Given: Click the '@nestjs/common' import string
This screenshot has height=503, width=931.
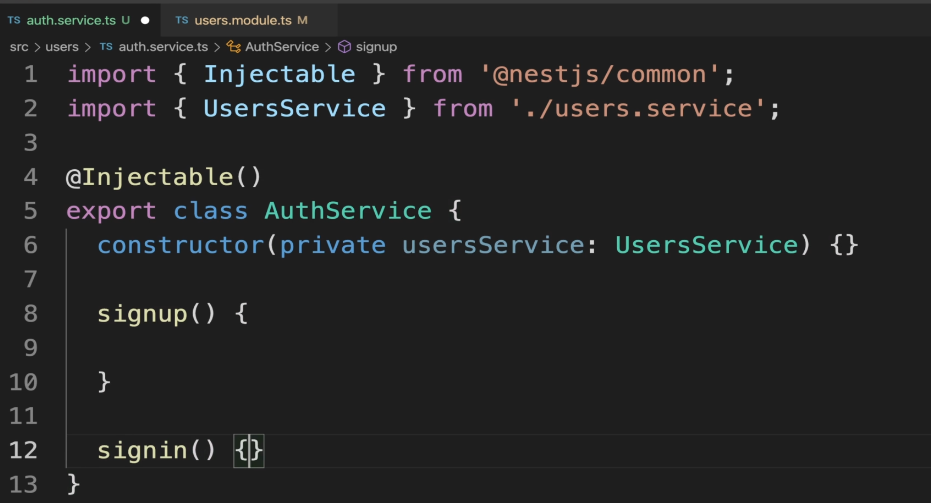Looking at the screenshot, I should pos(600,75).
